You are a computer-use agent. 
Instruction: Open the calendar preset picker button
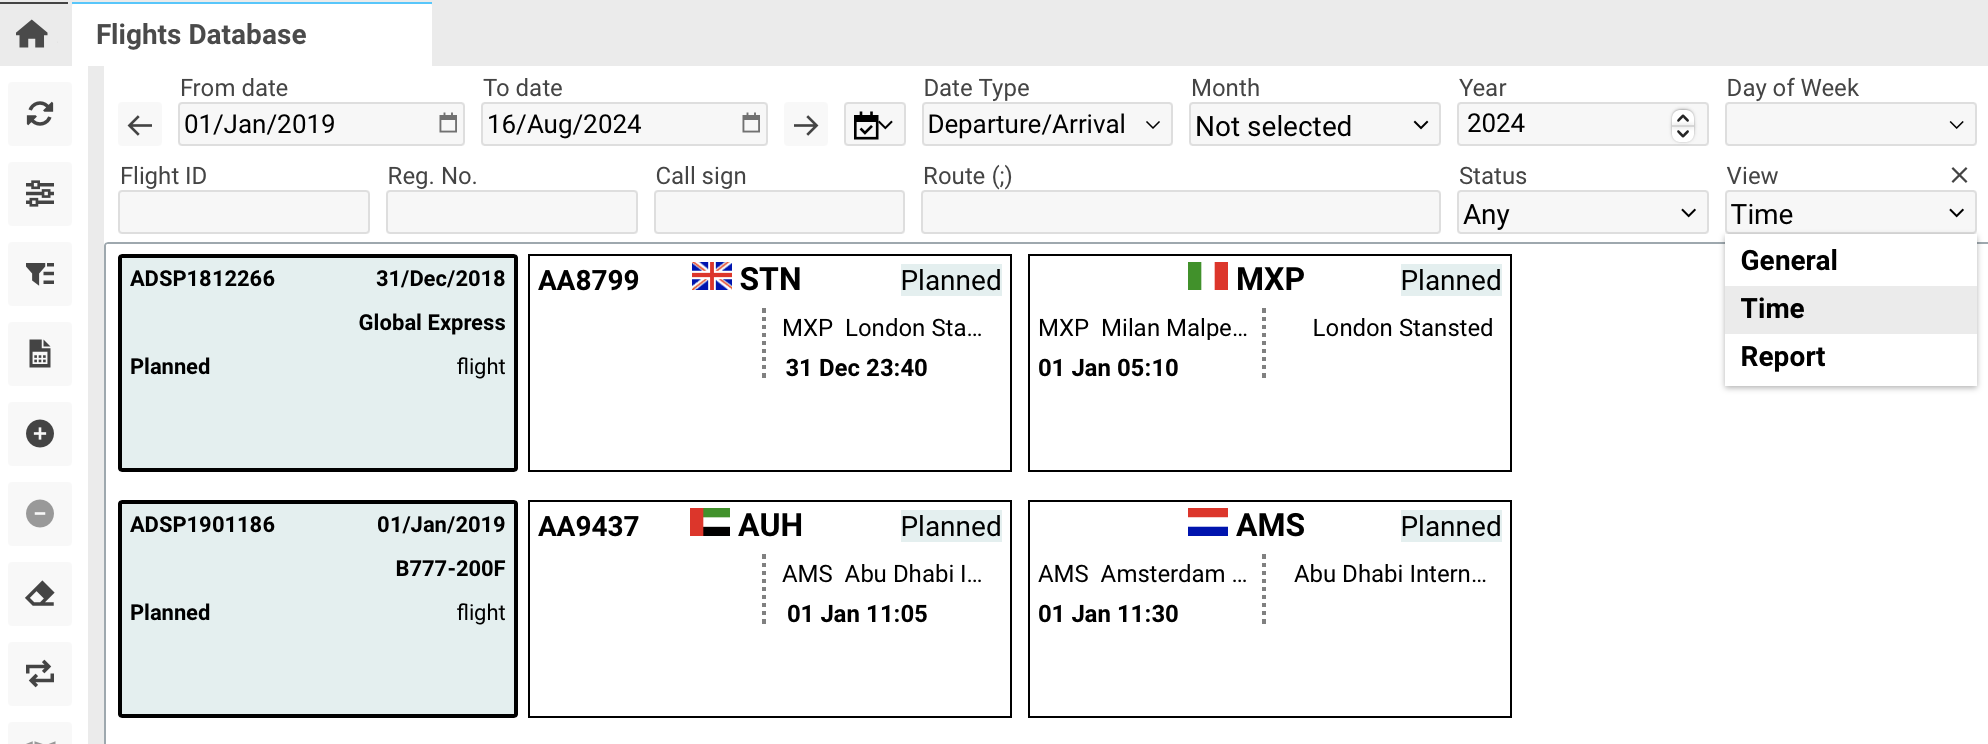(874, 125)
